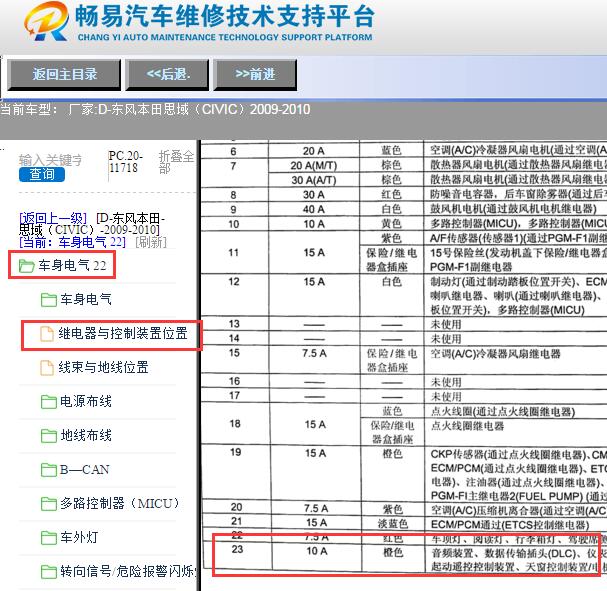Image resolution: width=607 pixels, height=591 pixels.
Task: Click folder icon beside 地线布线
Action: tap(49, 436)
